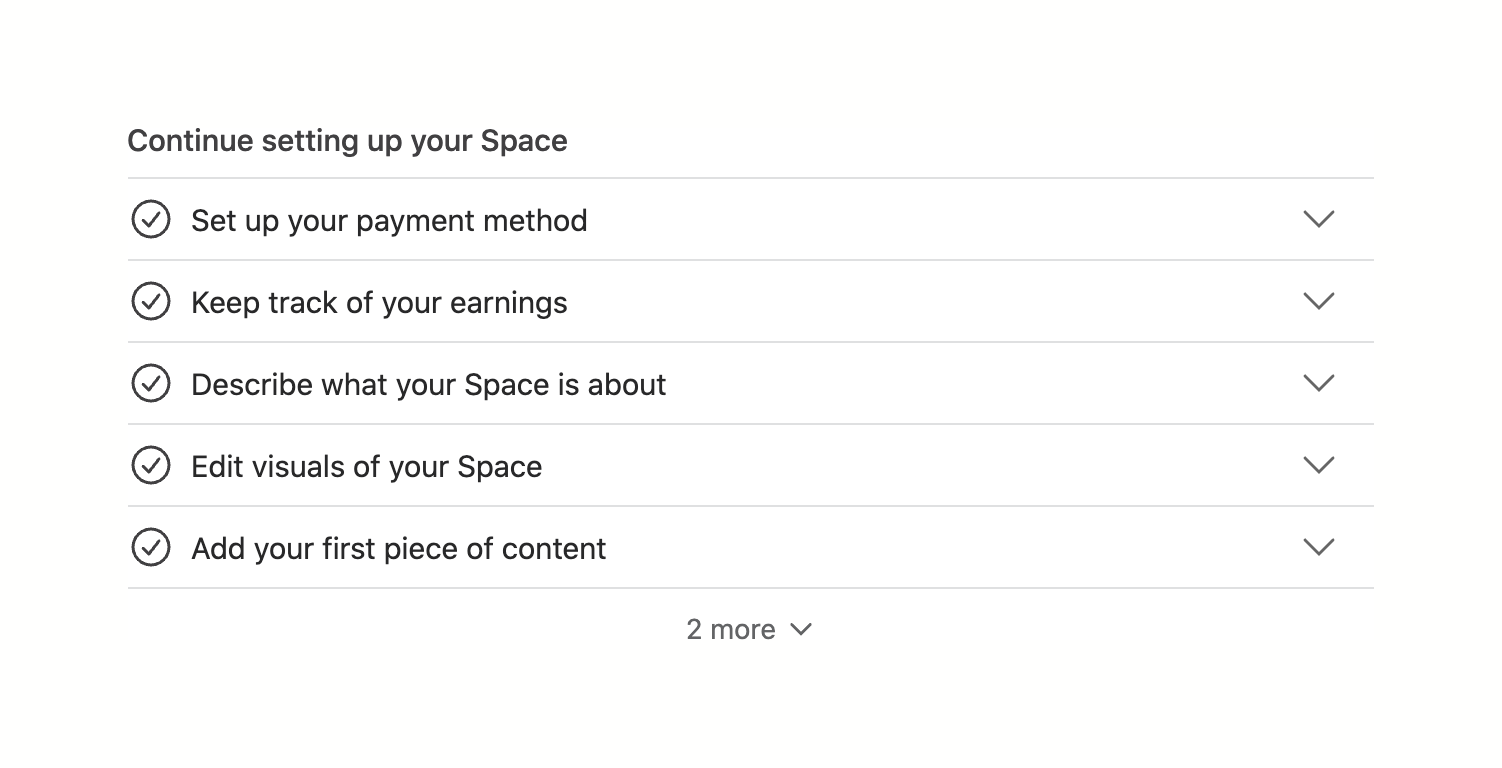Image resolution: width=1502 pixels, height=768 pixels.
Task: Choose the 'Edit visuals of your Space' label
Action: pos(366,467)
